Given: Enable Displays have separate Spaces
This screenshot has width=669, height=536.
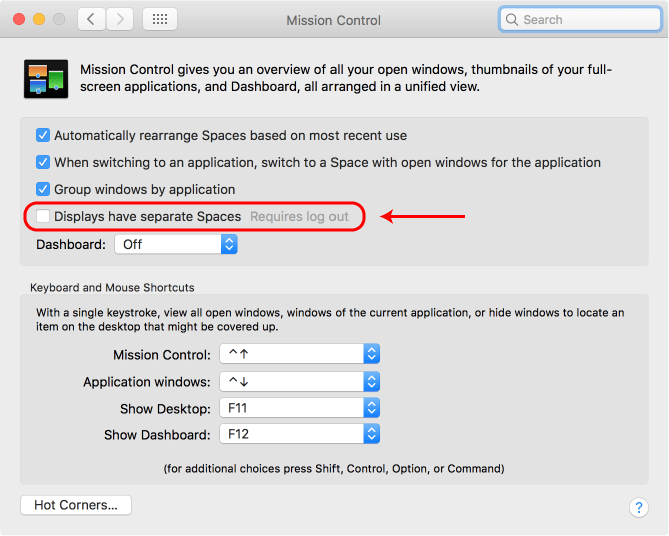Looking at the screenshot, I should pos(43,216).
